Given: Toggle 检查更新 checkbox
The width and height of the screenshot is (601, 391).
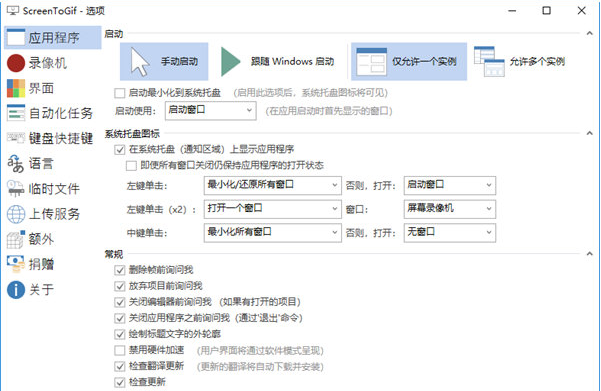Looking at the screenshot, I should (x=120, y=382).
